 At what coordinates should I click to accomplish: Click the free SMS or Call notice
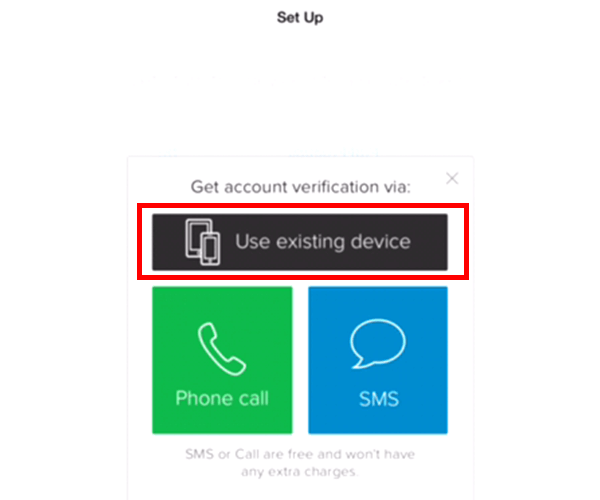click(300, 463)
